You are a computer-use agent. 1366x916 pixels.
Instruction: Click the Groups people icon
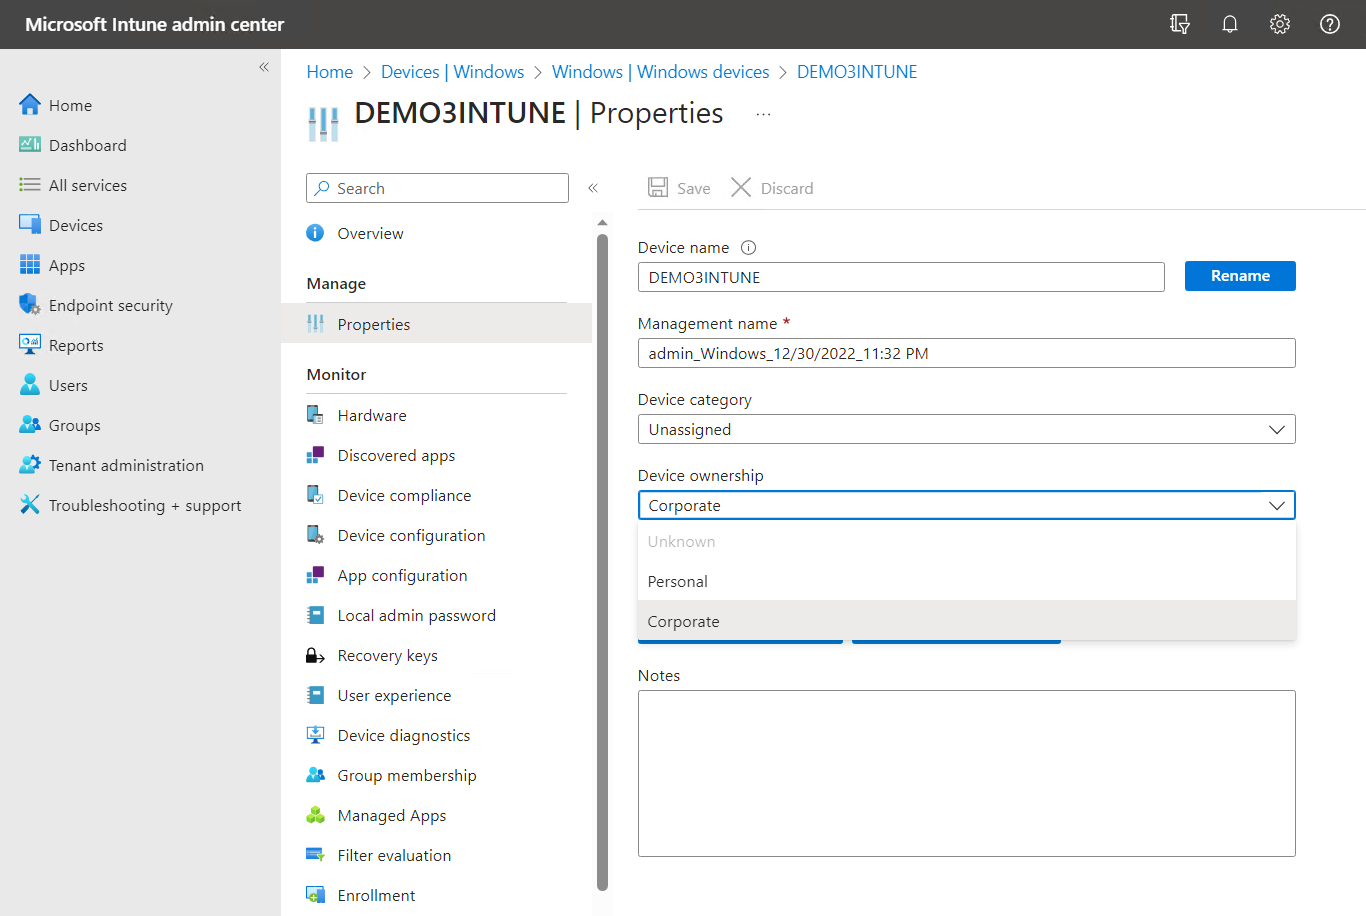point(30,424)
